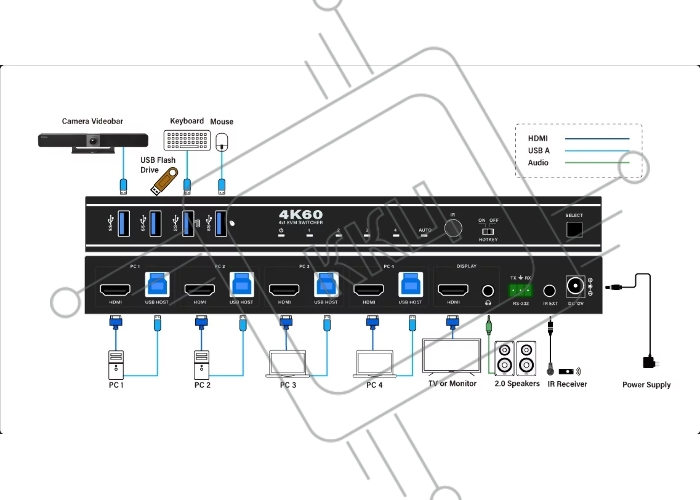The height and width of the screenshot is (500, 700).
Task: Click the round IR sensor on the front panel
Action: [x=453, y=228]
